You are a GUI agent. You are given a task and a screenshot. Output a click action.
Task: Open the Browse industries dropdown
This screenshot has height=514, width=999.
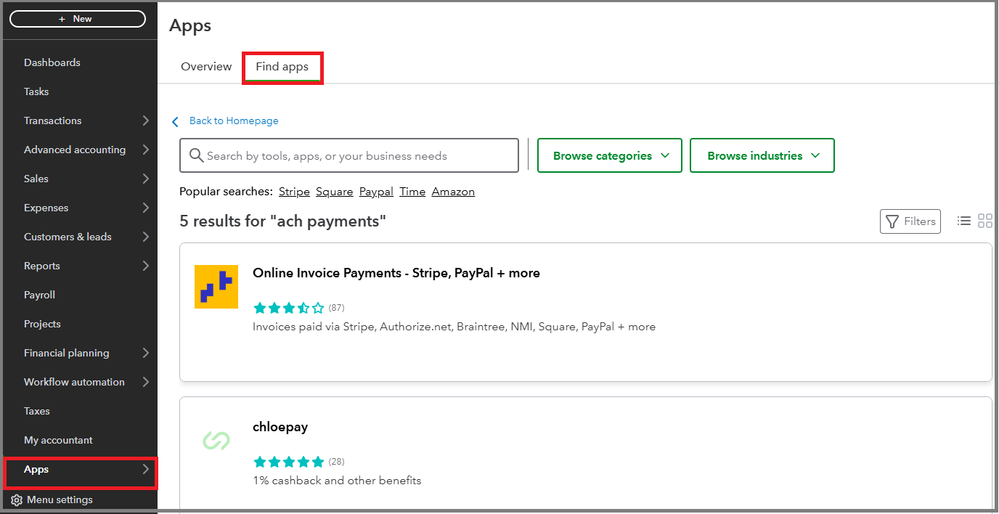[762, 155]
